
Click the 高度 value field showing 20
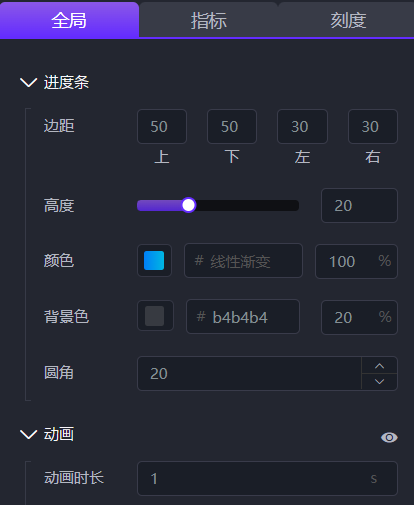pyautogui.click(x=359, y=206)
